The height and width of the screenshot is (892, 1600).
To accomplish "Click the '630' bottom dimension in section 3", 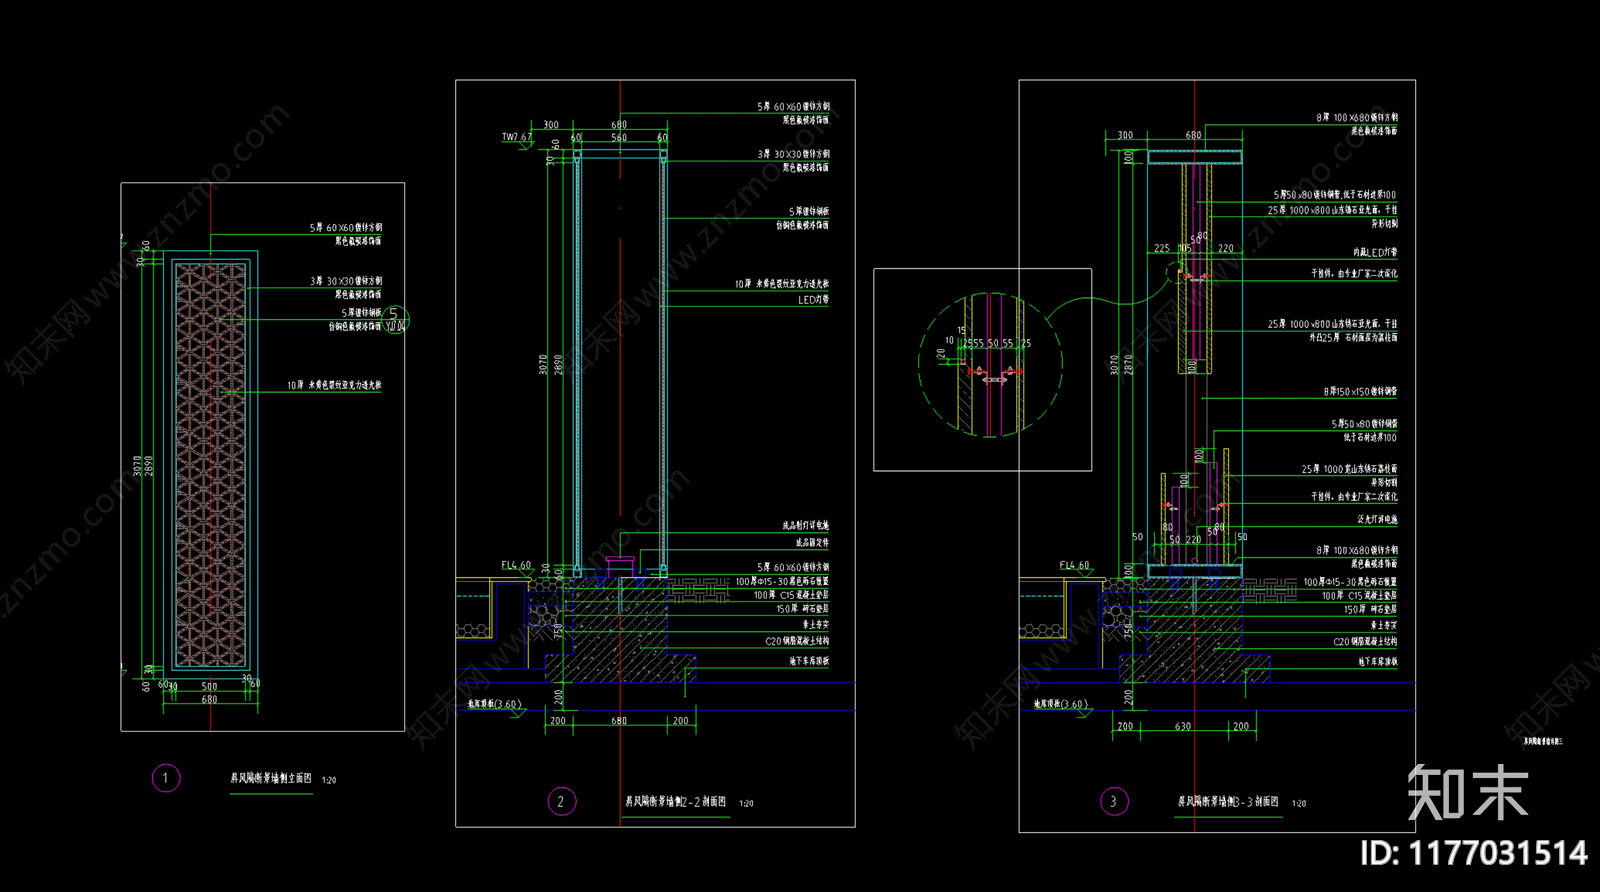I will 1183,727.
